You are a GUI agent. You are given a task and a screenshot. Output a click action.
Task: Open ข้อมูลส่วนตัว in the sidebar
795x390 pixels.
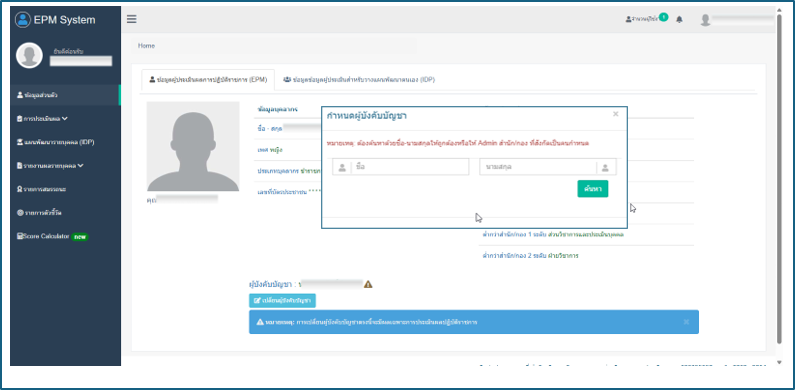coord(65,95)
